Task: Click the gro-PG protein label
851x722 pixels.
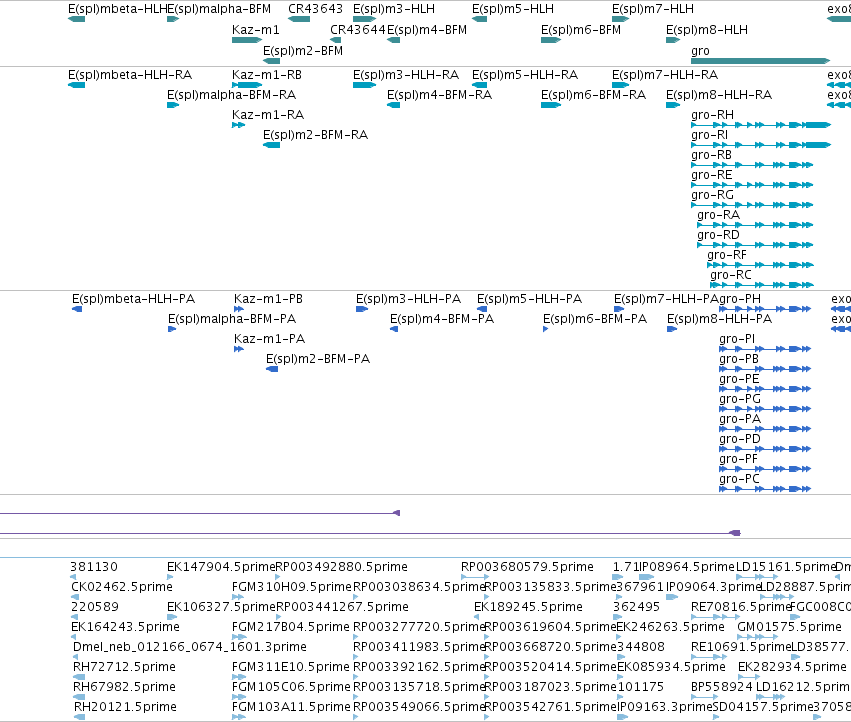Action: (740, 399)
